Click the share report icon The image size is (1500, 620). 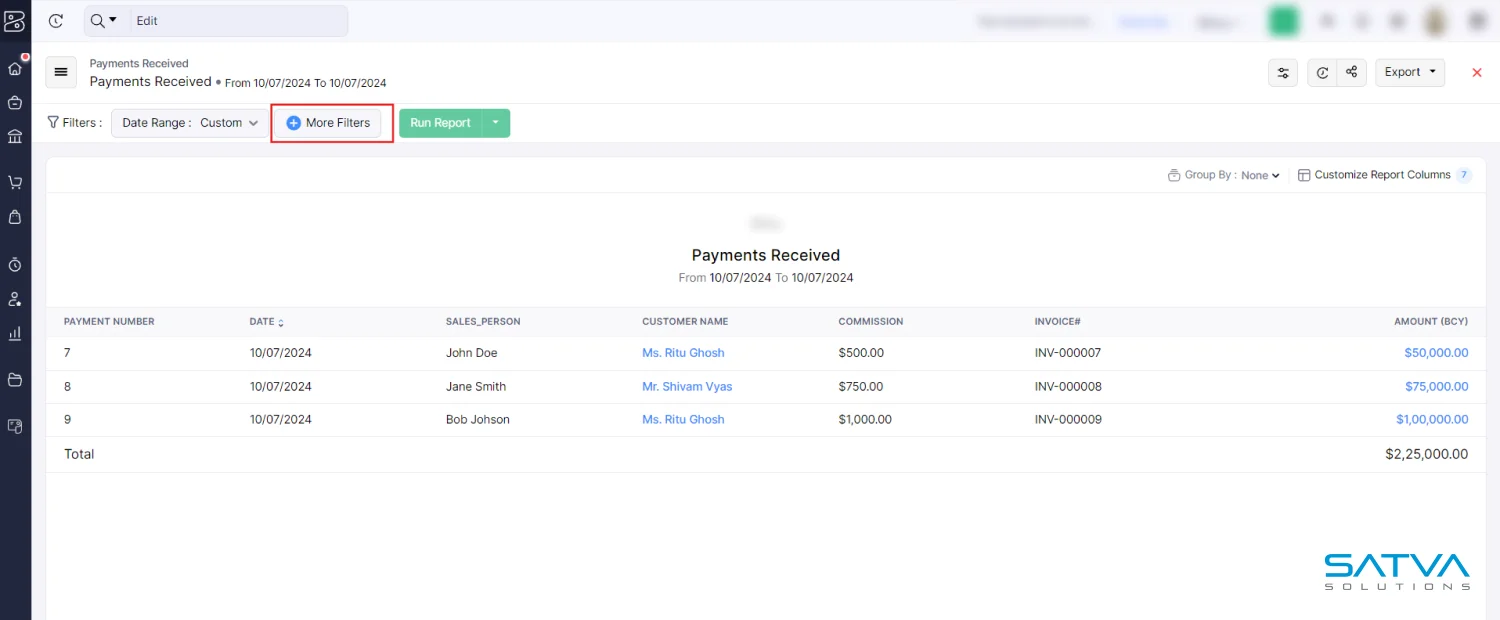tap(1352, 72)
